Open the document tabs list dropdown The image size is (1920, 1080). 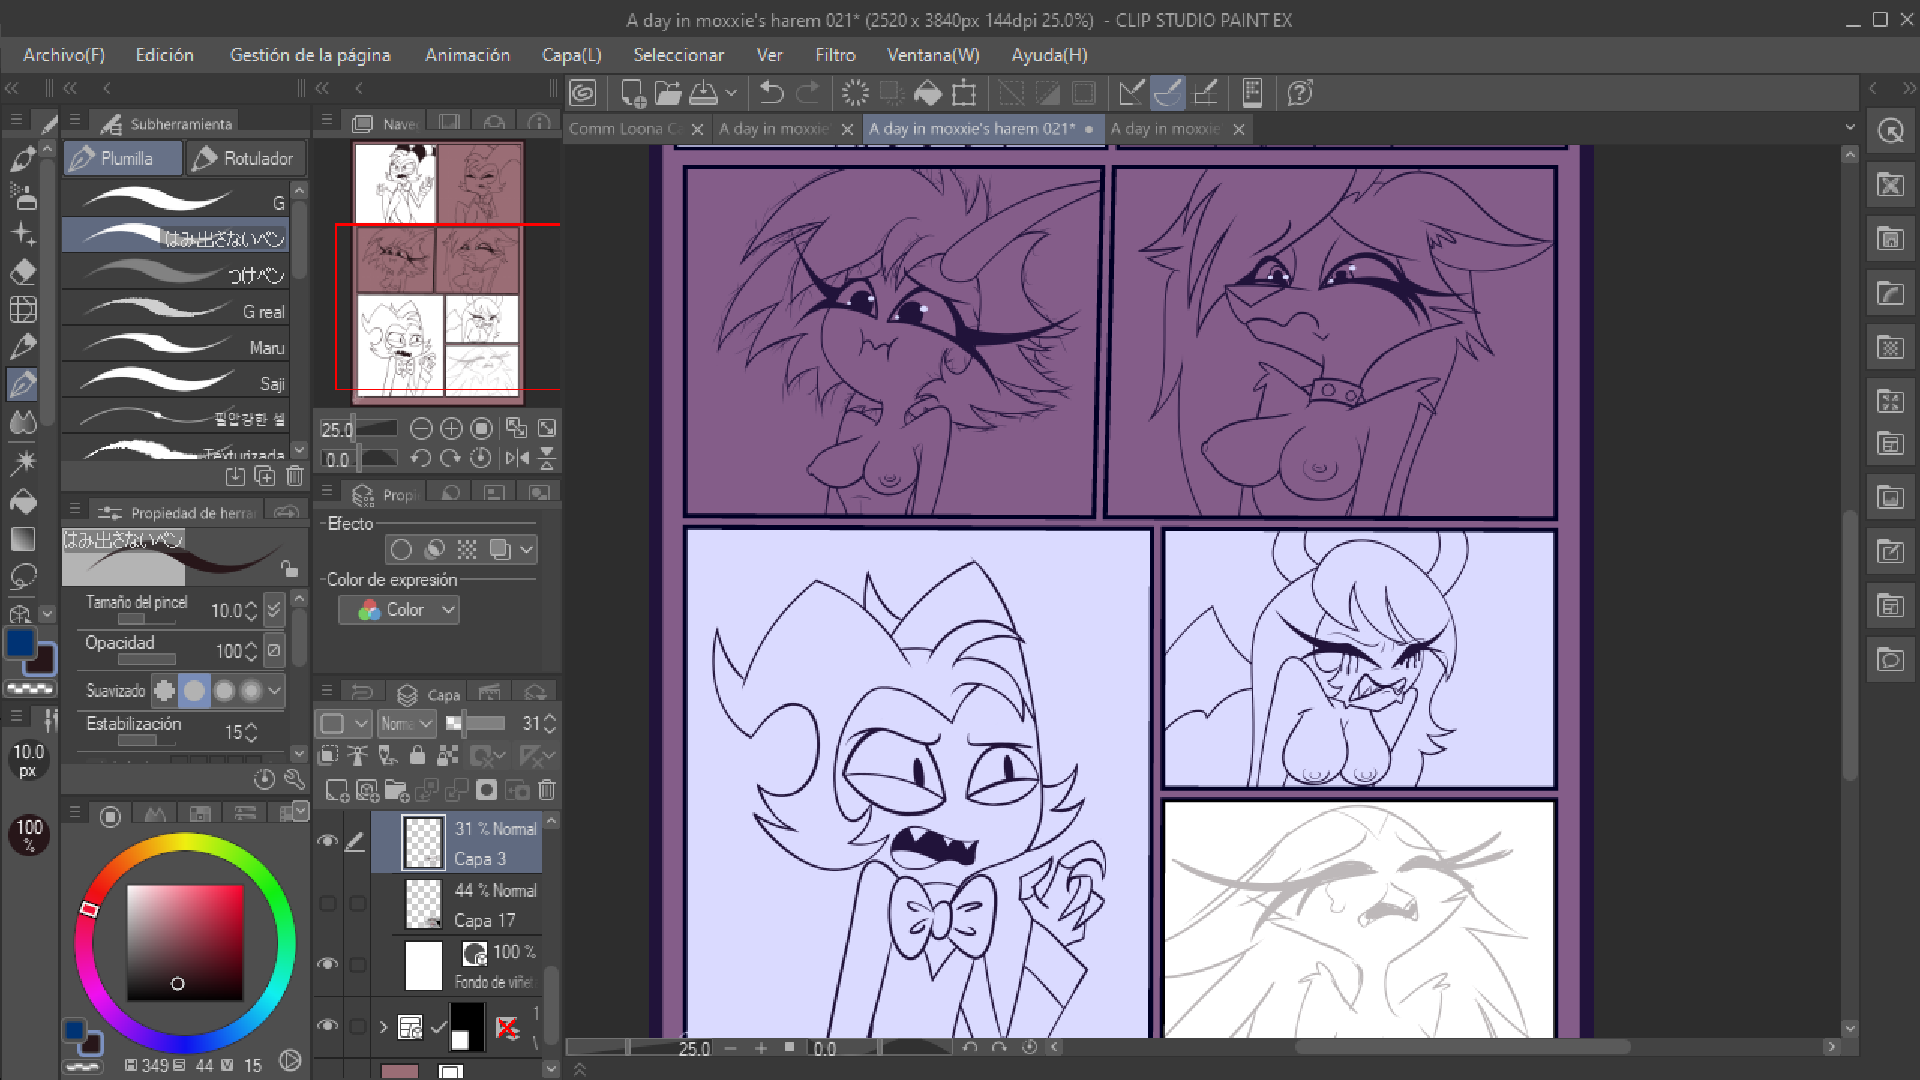pyautogui.click(x=1850, y=128)
